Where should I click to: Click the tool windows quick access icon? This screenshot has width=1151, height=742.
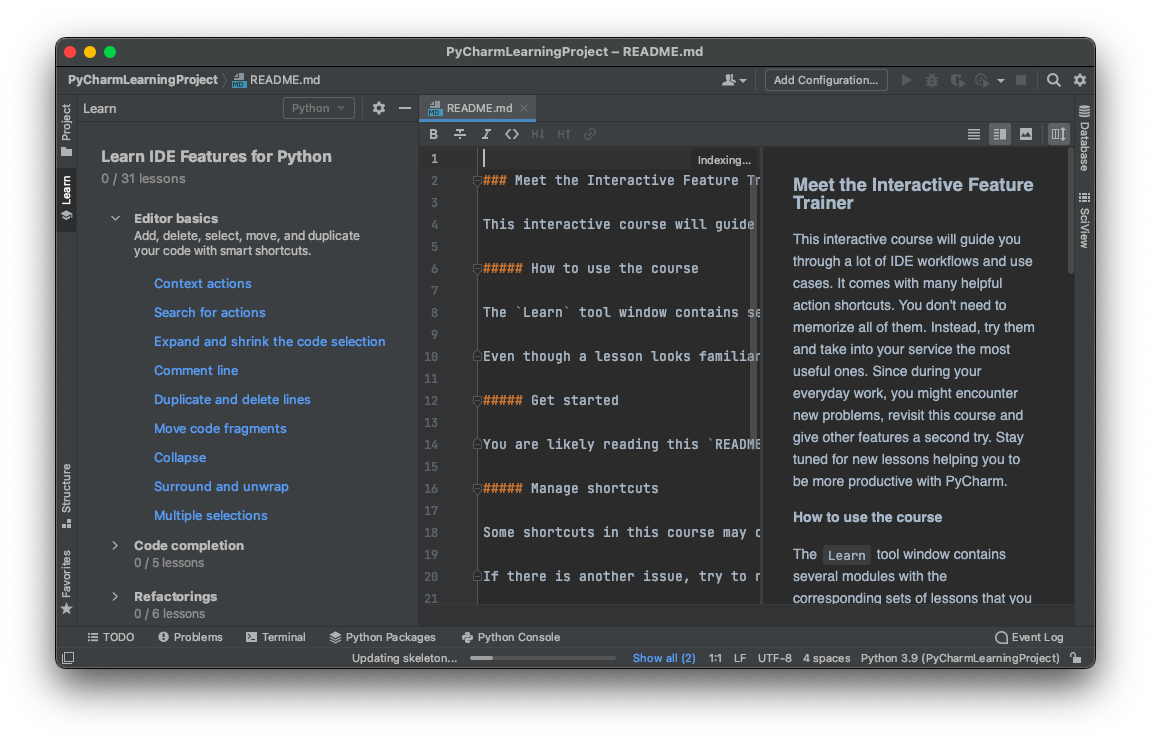point(68,658)
